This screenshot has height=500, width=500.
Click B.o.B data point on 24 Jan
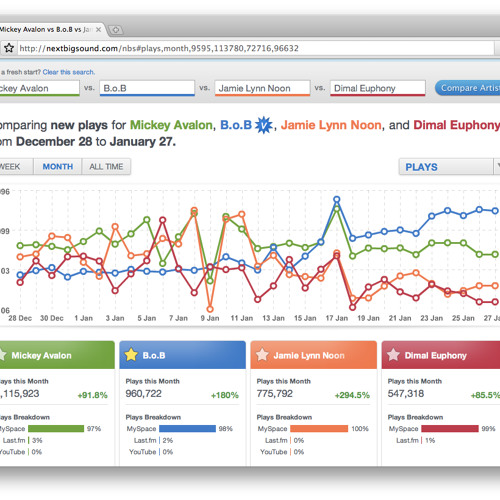click(x=448, y=211)
